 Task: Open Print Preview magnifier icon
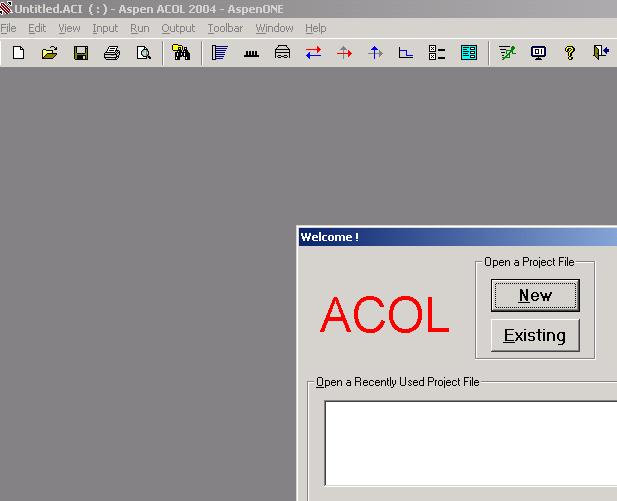tap(144, 52)
